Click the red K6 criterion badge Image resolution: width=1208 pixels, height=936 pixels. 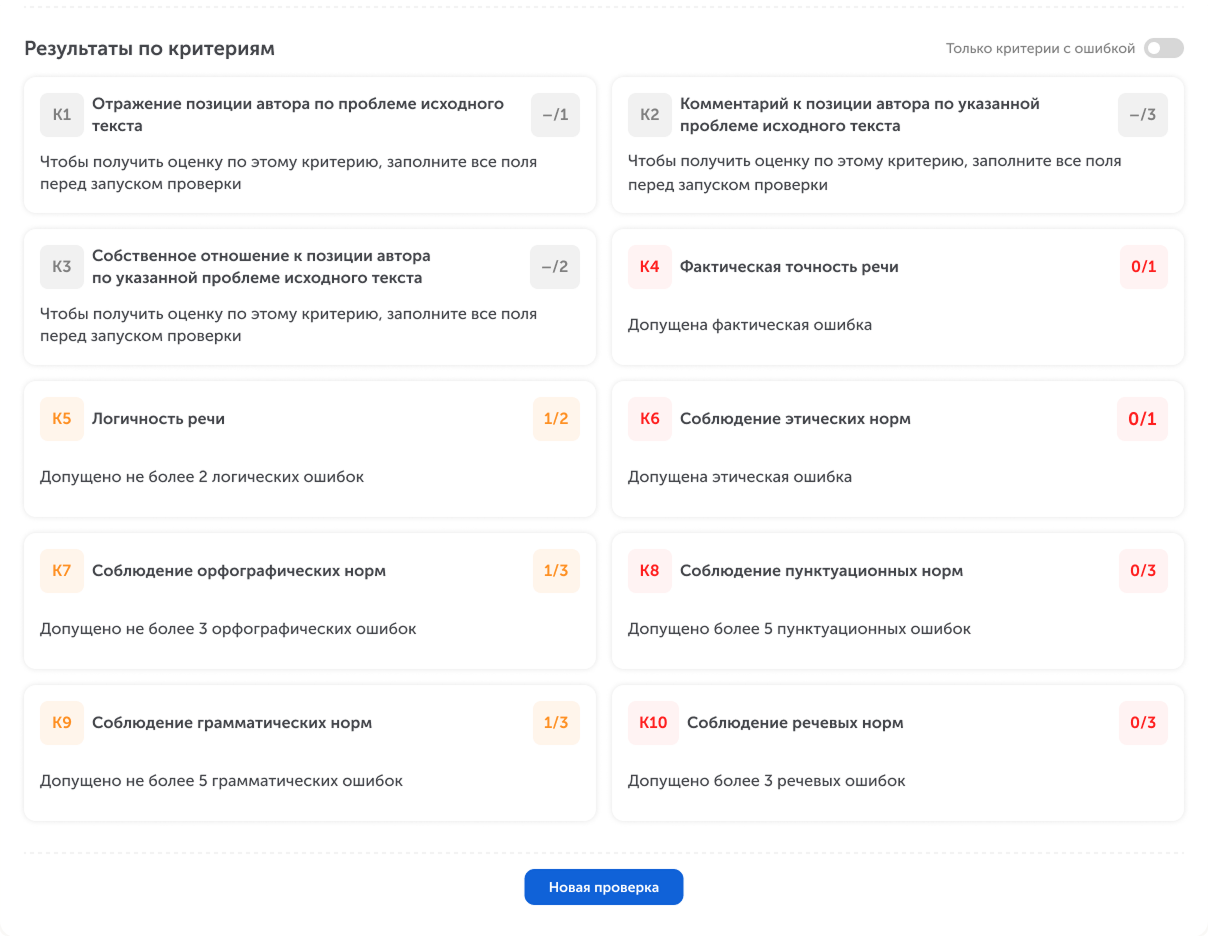[649, 419]
